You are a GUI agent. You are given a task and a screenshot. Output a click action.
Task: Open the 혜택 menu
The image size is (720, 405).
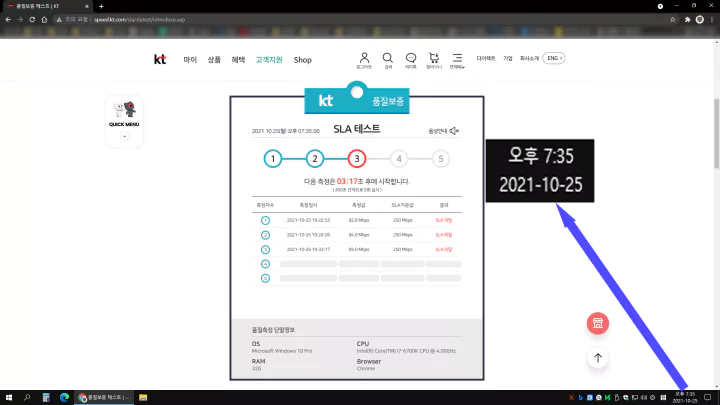[x=238, y=60]
